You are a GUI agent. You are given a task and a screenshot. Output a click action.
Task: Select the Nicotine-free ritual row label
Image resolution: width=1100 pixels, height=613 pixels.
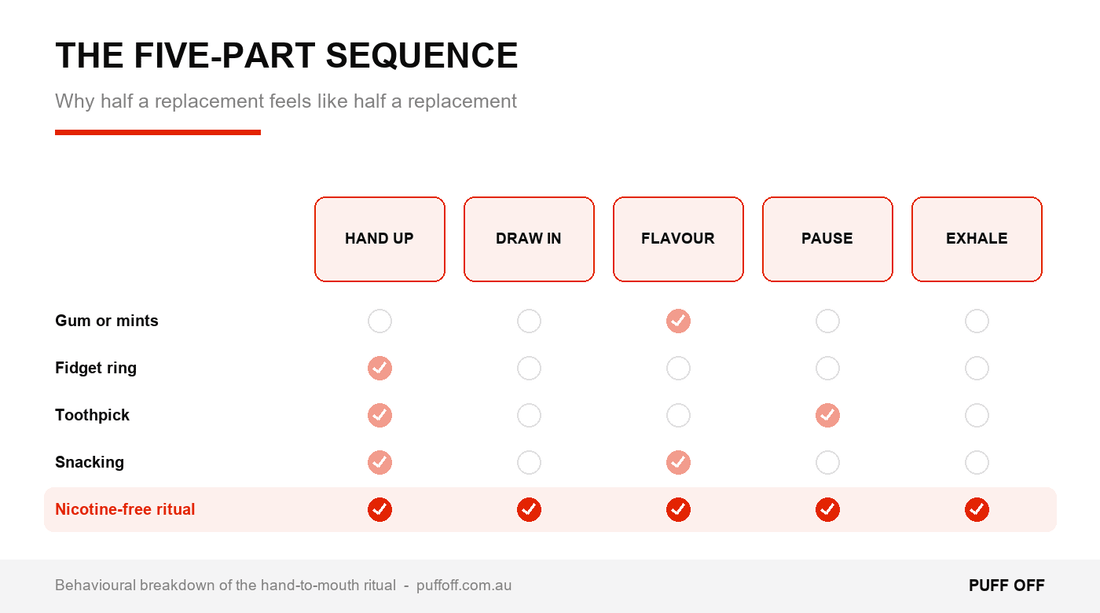tap(125, 509)
